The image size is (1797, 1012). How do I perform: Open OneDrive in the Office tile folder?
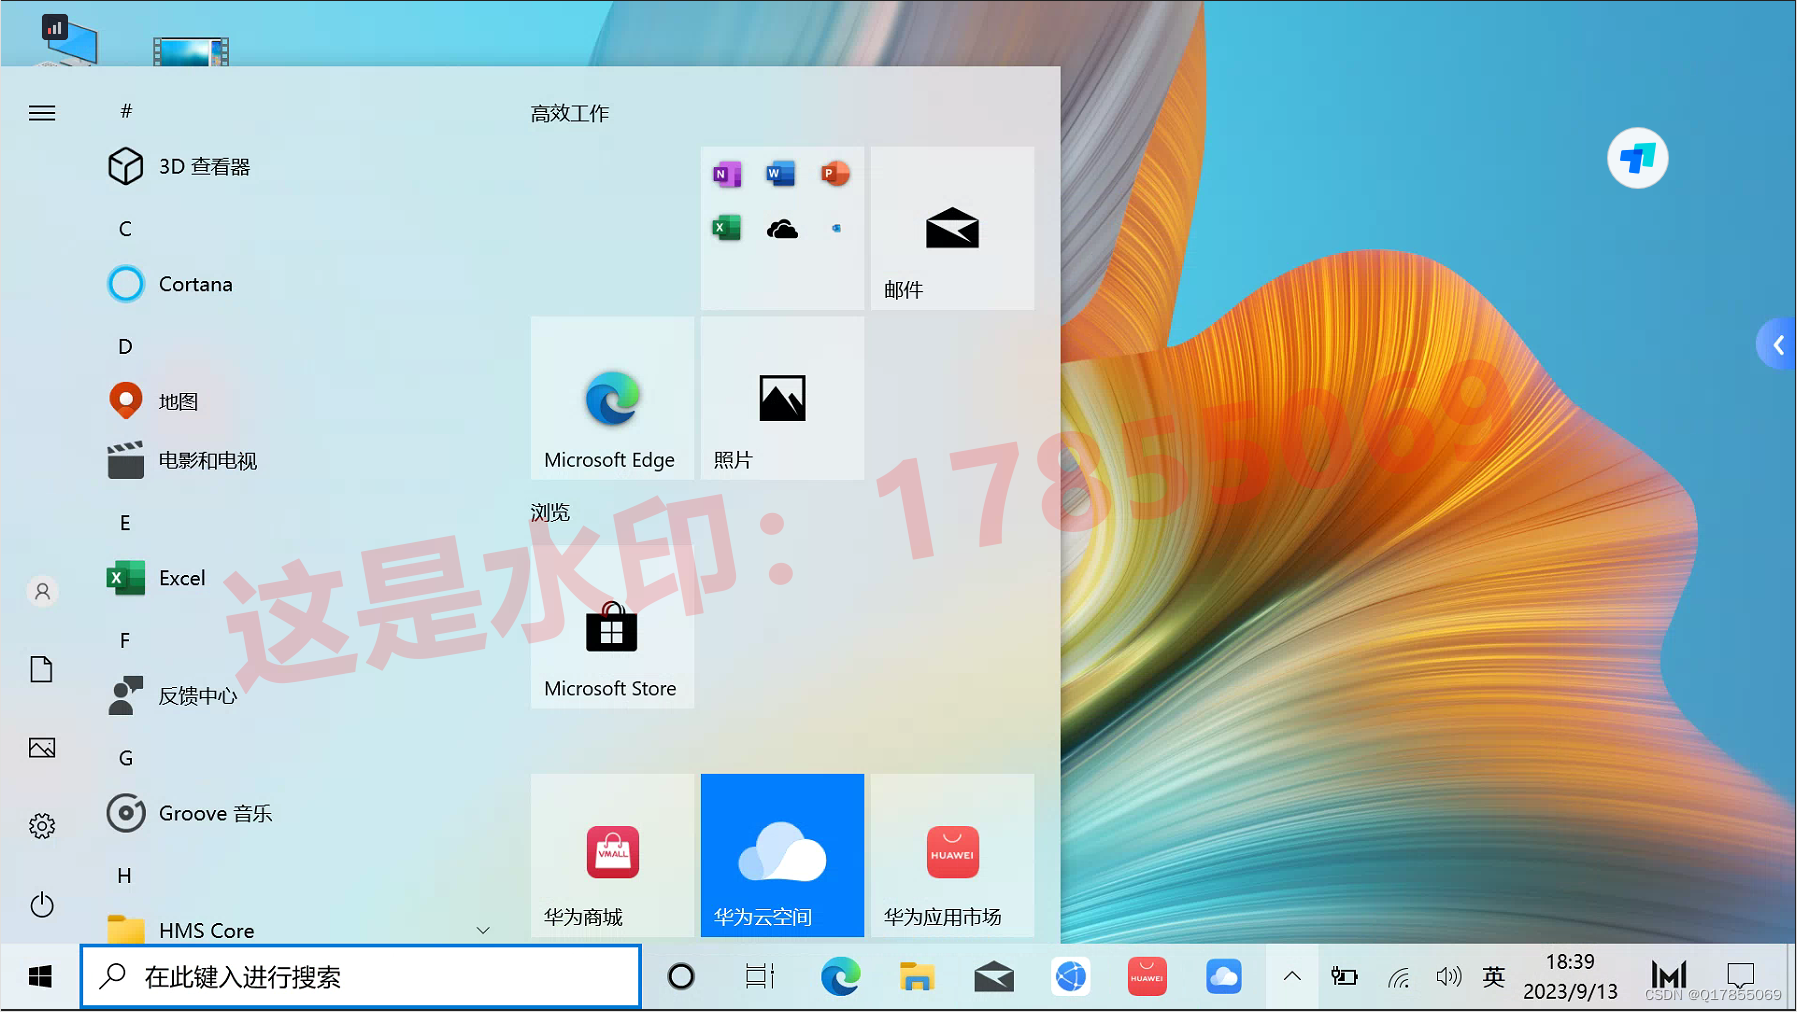pos(781,229)
